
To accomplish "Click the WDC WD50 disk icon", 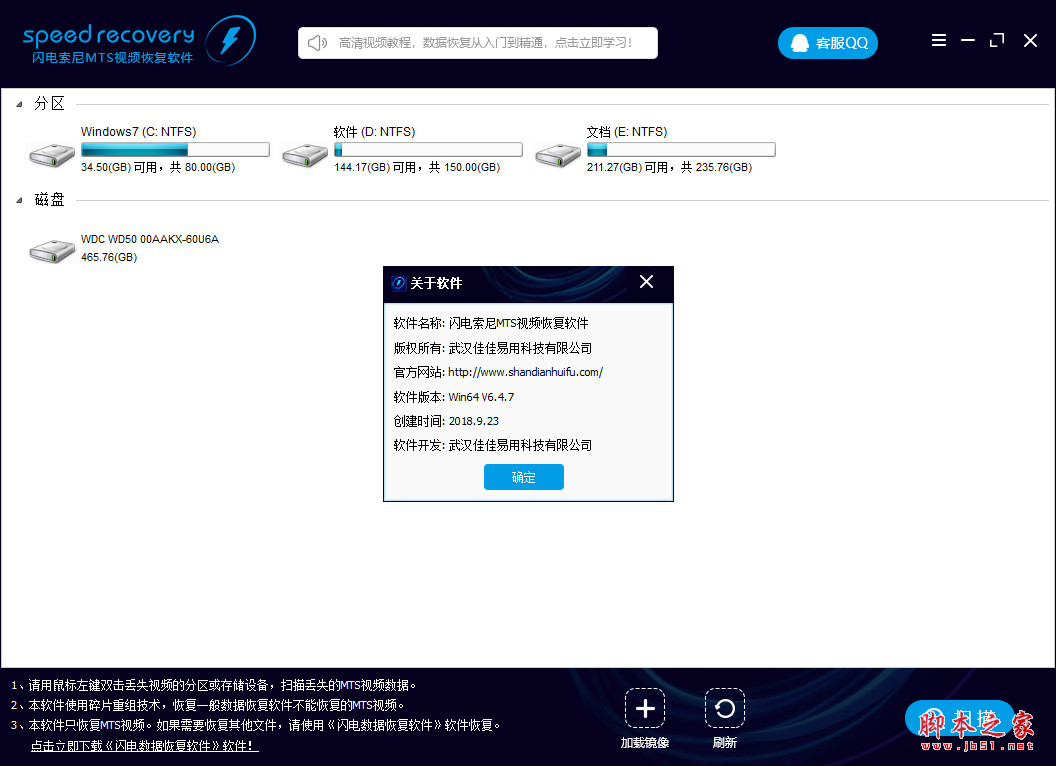I will click(x=51, y=250).
